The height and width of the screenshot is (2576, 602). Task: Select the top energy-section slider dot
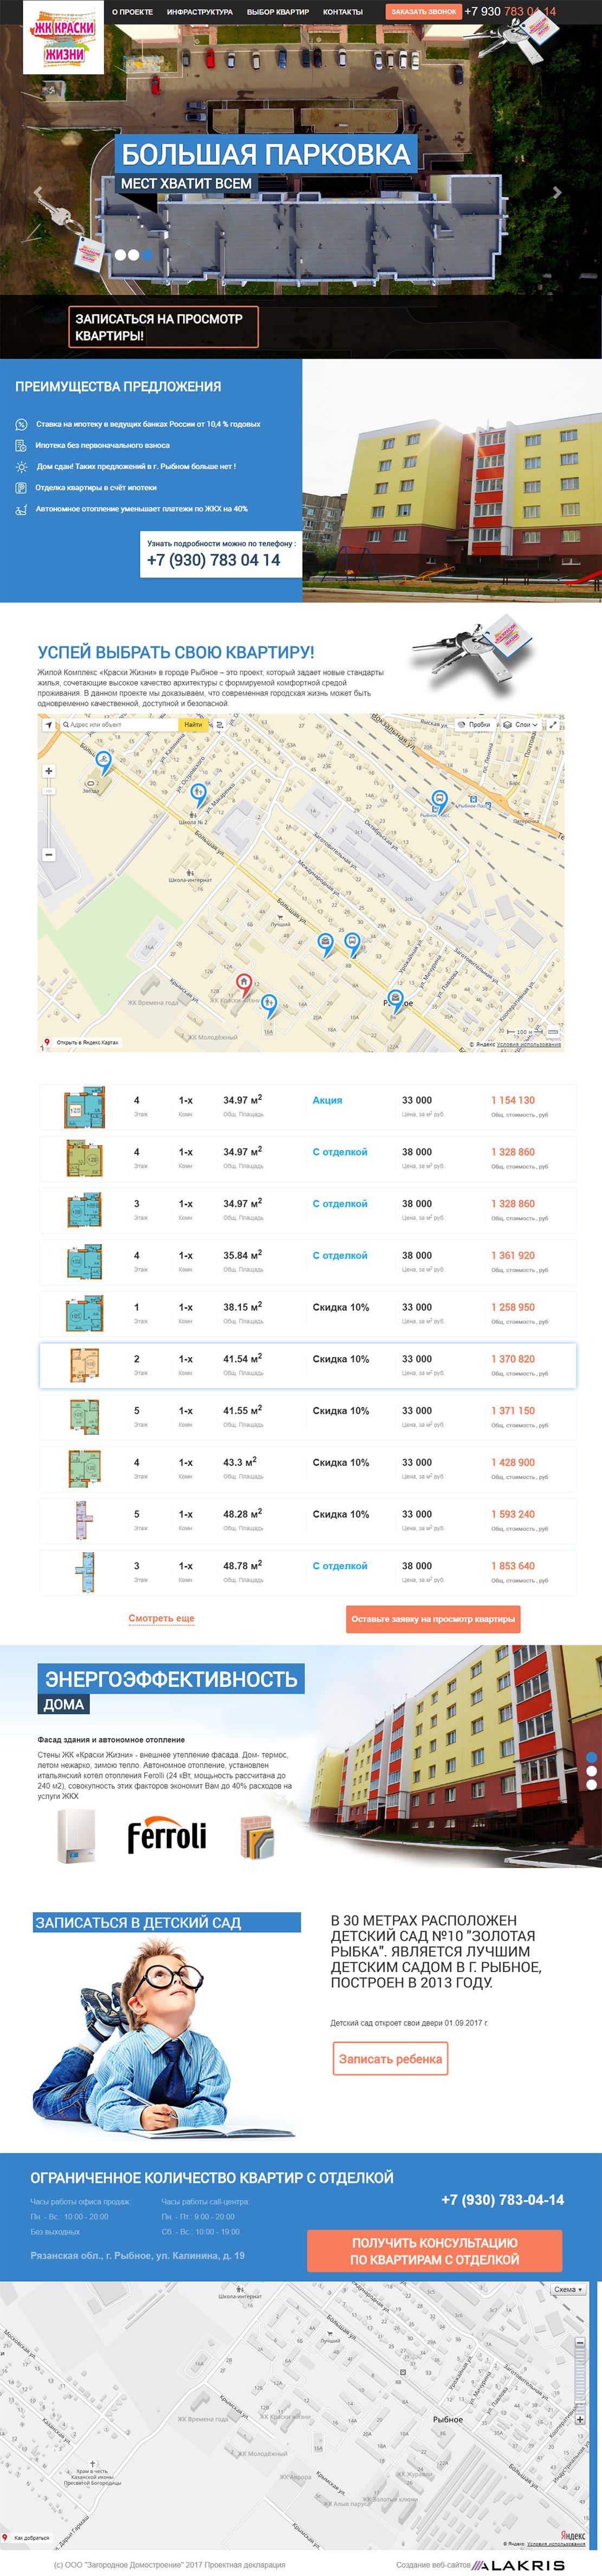[x=591, y=1757]
